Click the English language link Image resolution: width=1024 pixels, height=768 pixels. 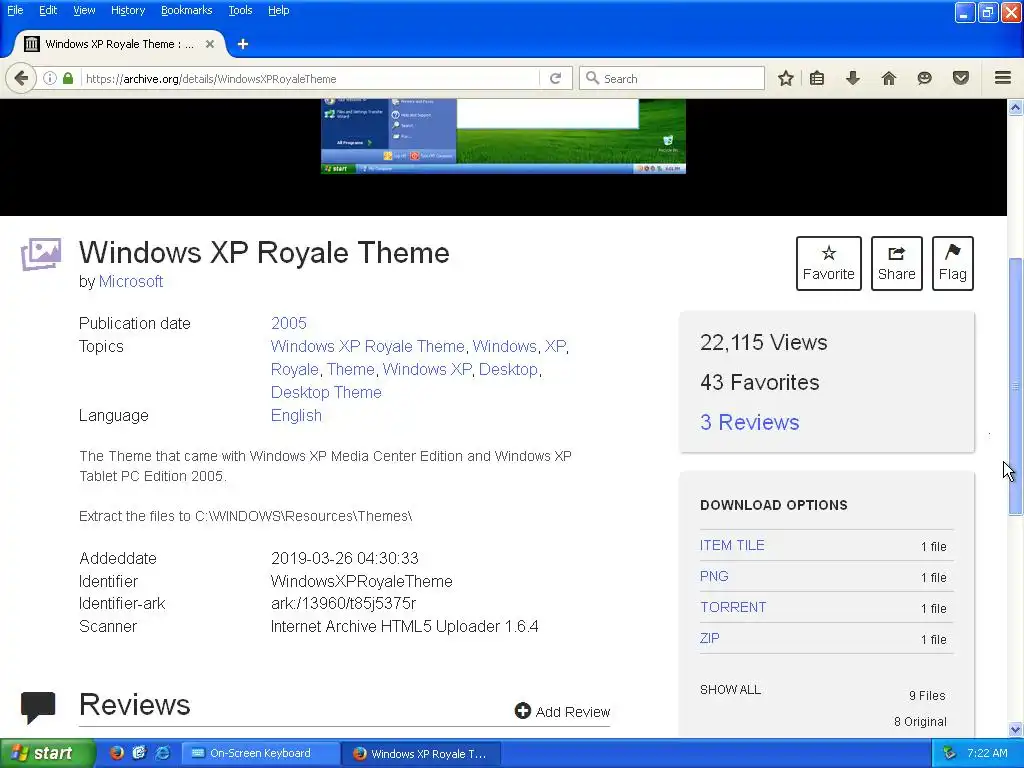296,415
